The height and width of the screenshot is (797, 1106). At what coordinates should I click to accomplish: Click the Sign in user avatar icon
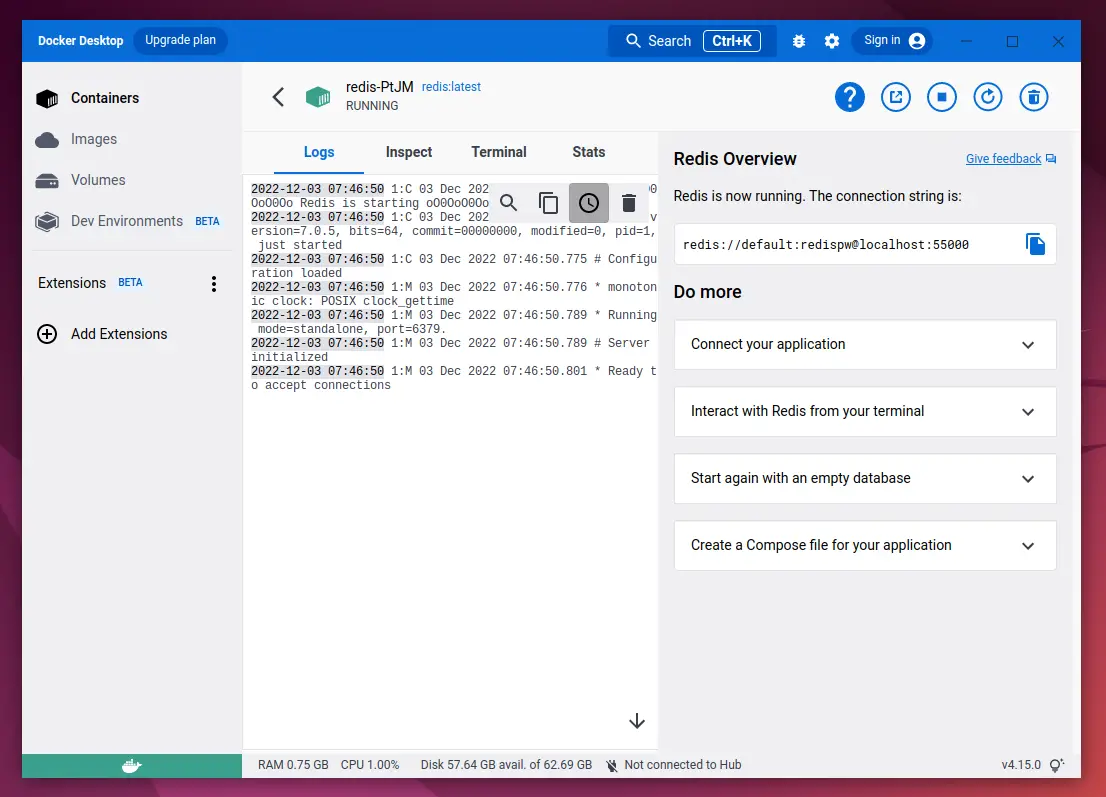coord(917,41)
